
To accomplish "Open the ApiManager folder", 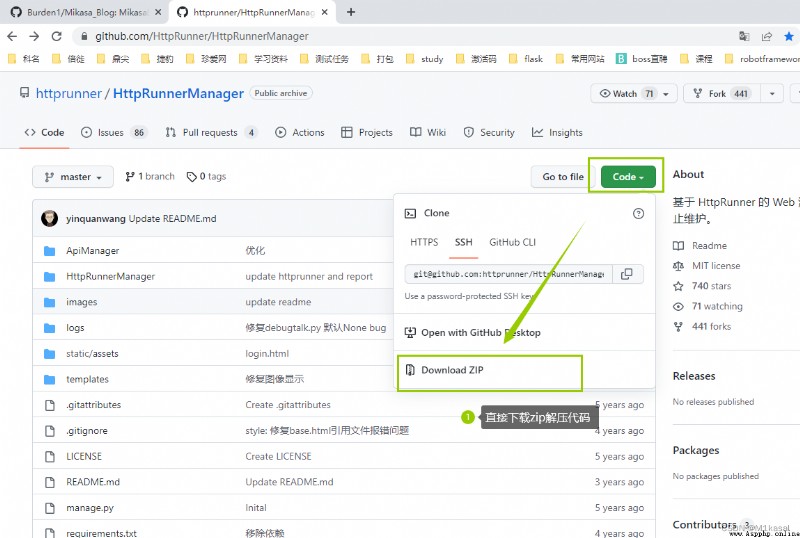I will tap(92, 251).
